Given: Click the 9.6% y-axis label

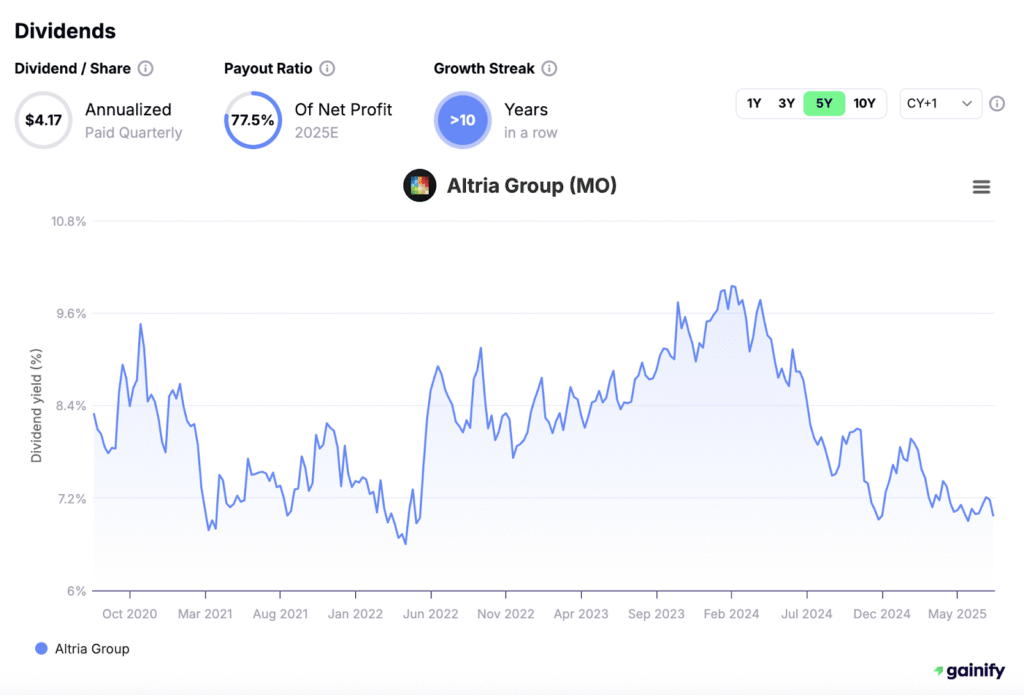Looking at the screenshot, I should click(71, 314).
